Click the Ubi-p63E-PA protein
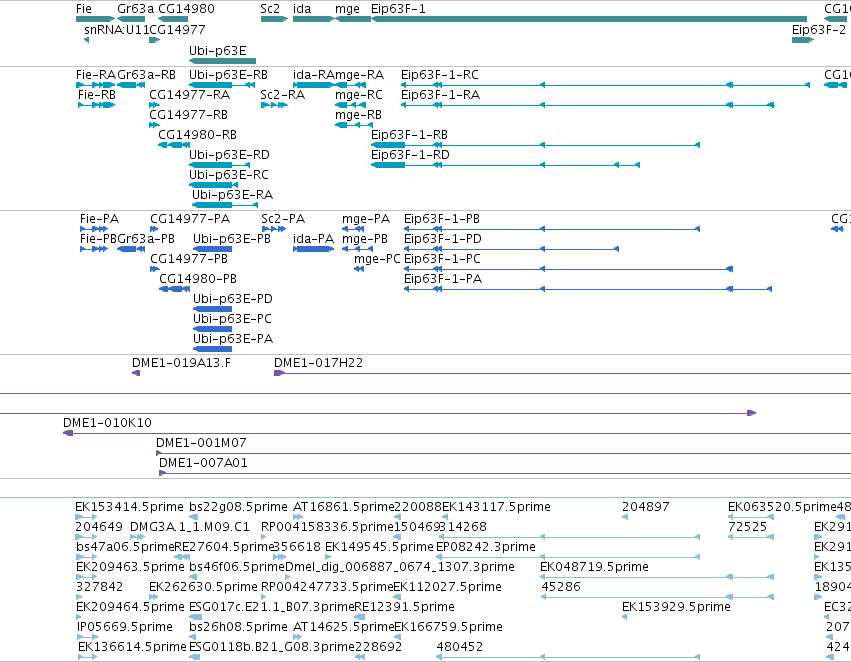 (212, 349)
